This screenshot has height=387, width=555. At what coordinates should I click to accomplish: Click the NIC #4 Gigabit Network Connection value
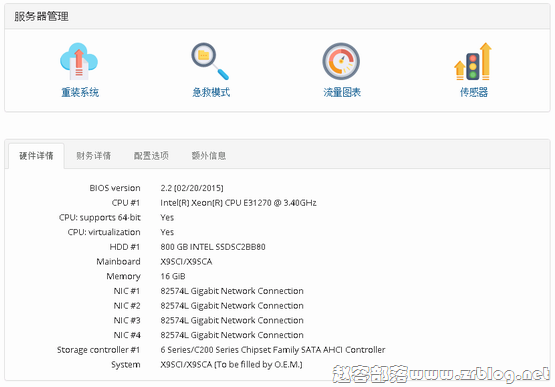point(232,335)
